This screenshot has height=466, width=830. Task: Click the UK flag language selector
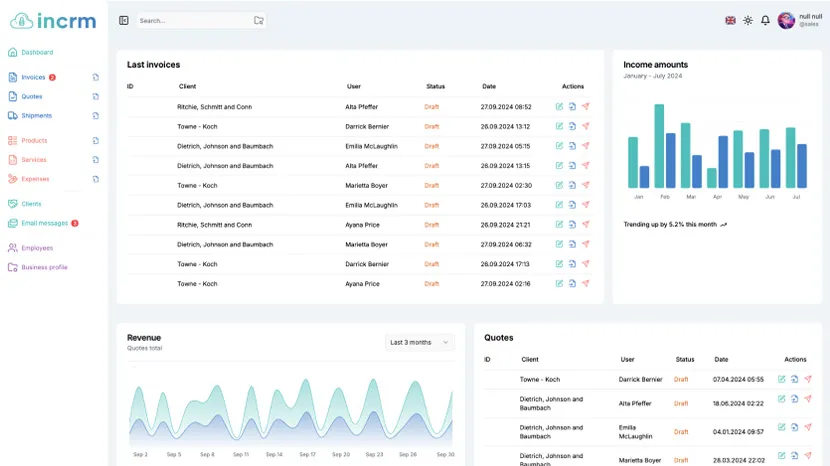pos(730,20)
